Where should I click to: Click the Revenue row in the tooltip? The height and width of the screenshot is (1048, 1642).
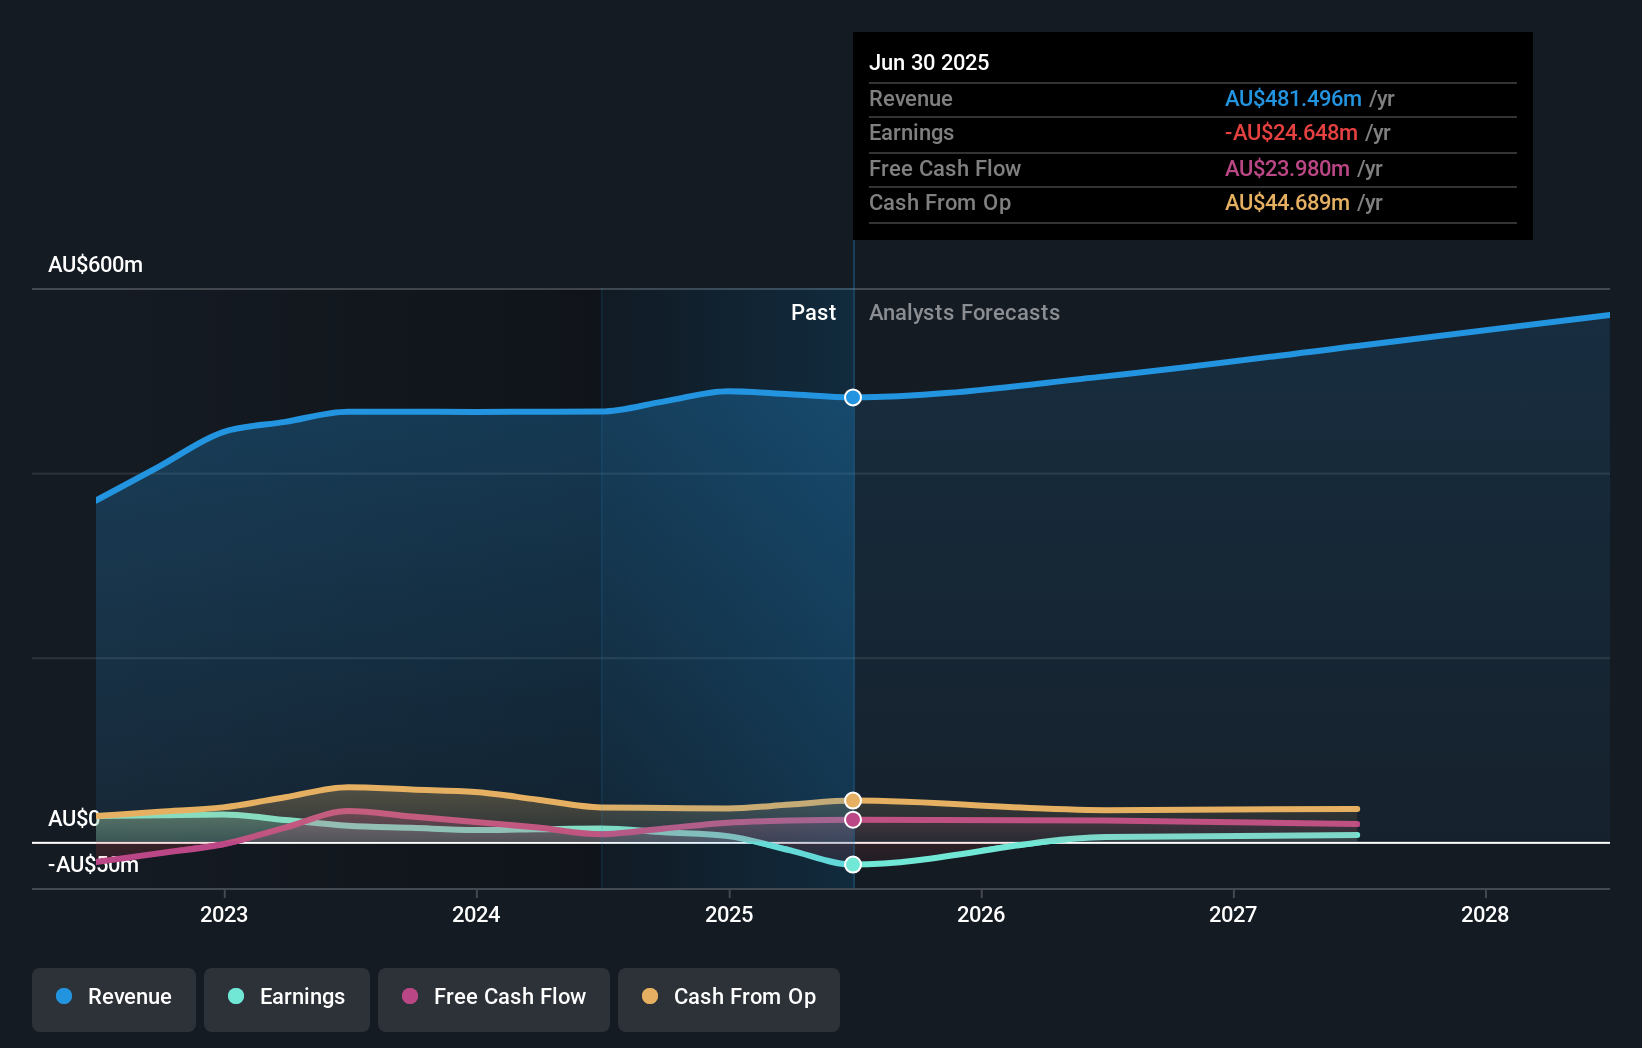point(1190,98)
